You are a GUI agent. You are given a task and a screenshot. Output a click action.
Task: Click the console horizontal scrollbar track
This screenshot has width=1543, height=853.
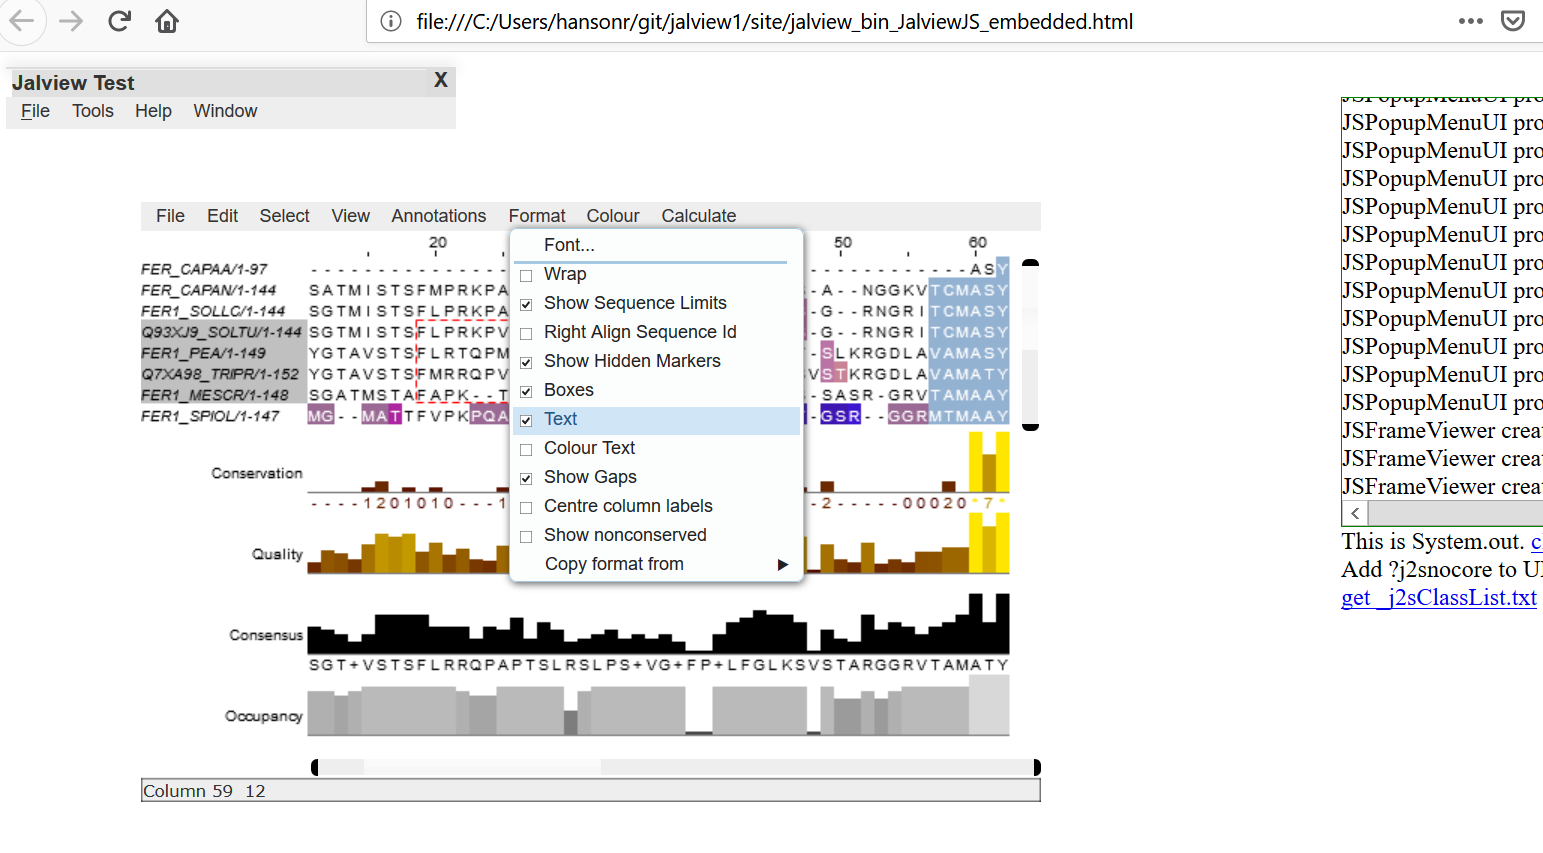tap(1455, 513)
